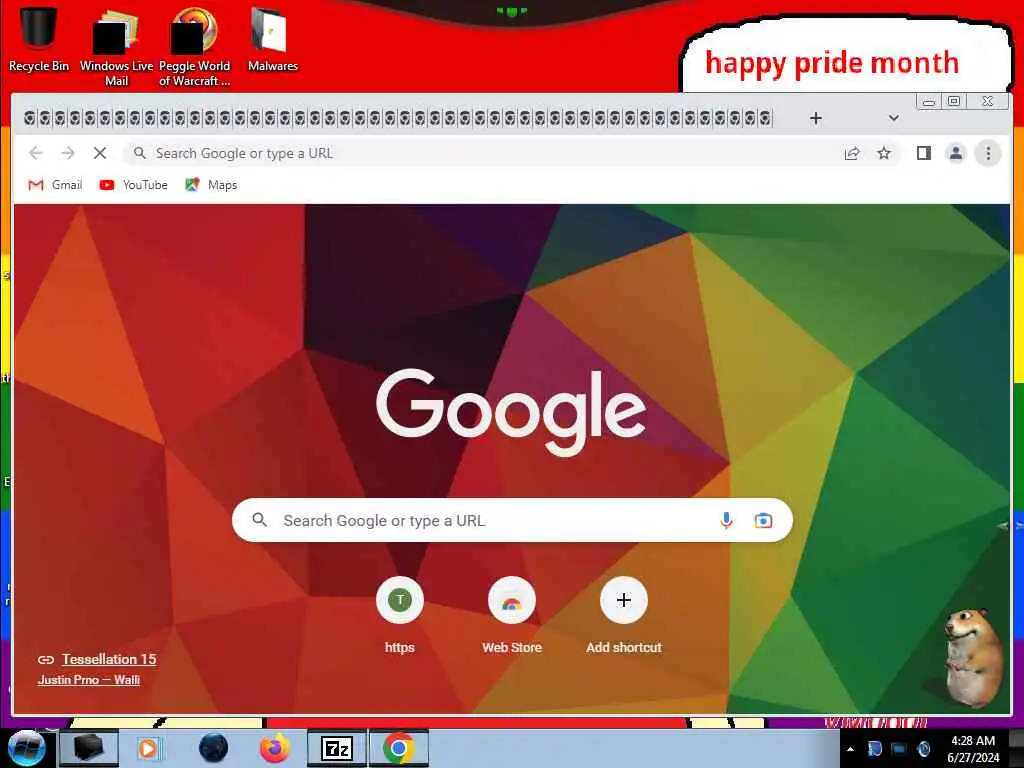The image size is (1024, 768).
Task: Search by image with the camera icon
Action: [763, 520]
